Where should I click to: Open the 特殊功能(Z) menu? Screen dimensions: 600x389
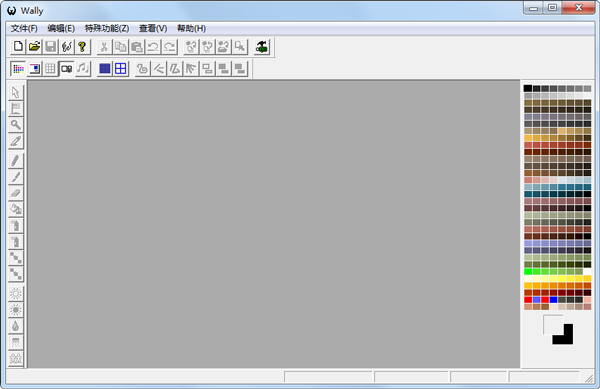tap(107, 28)
